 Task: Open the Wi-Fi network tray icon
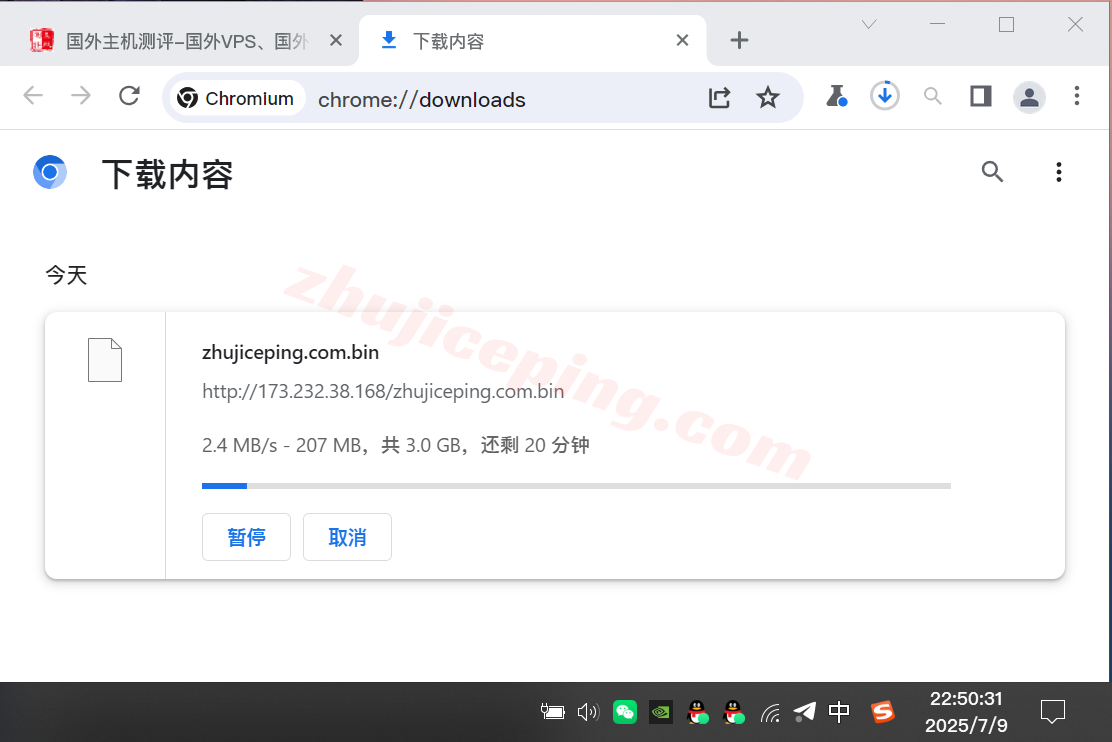770,712
